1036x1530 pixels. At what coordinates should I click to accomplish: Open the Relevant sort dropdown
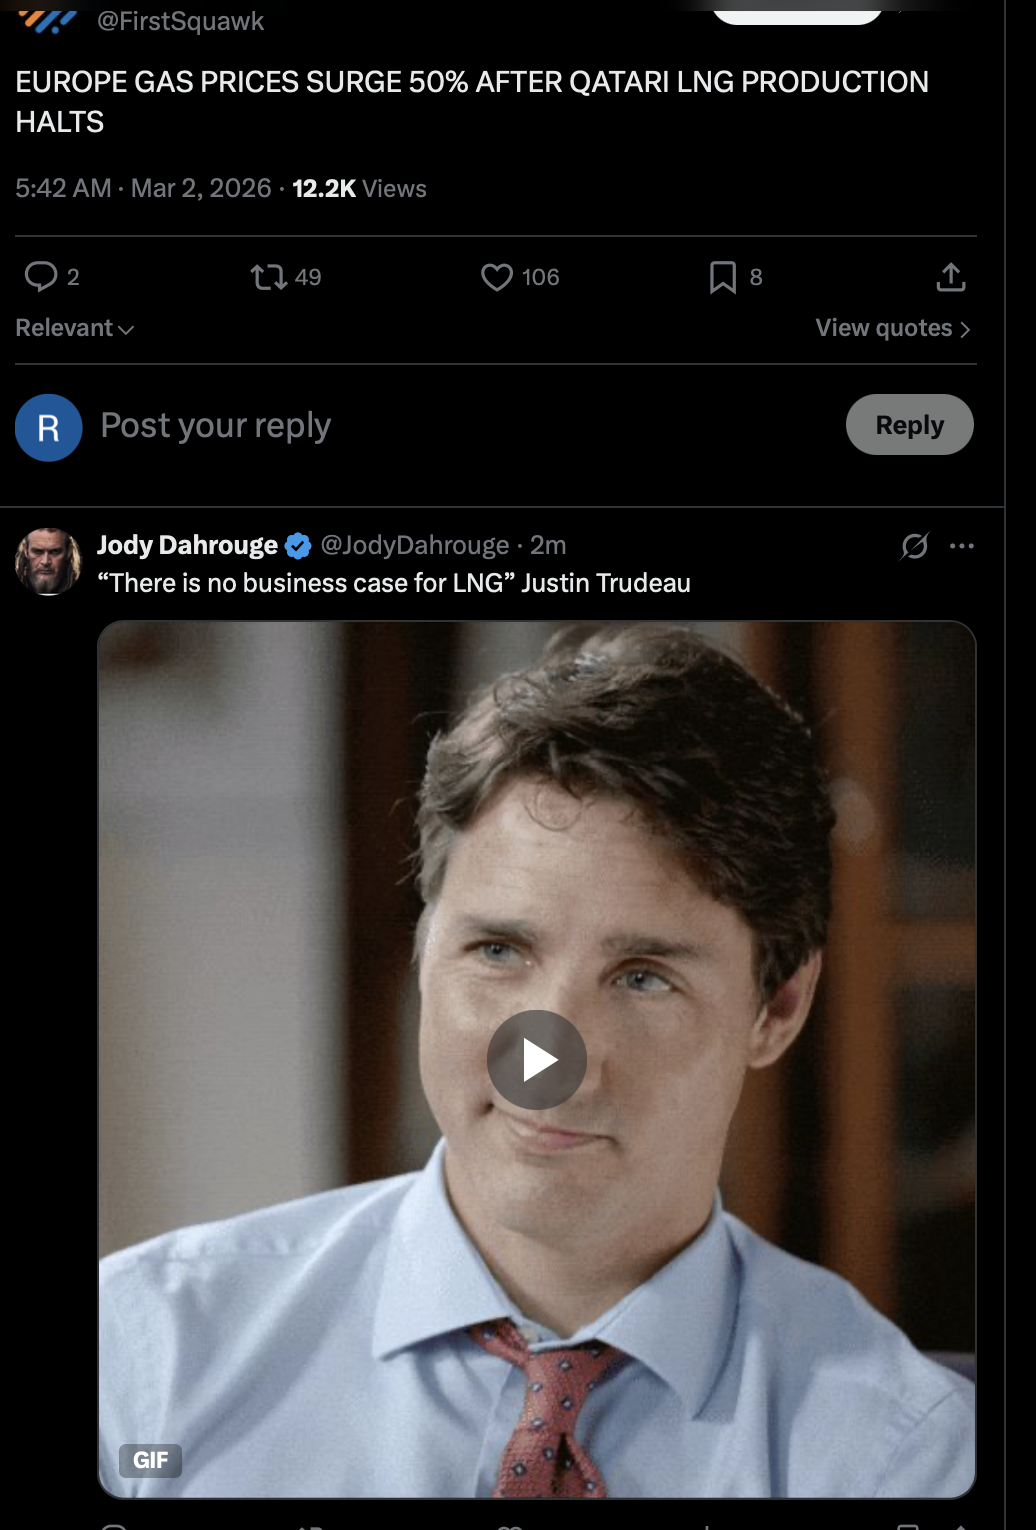click(x=75, y=328)
